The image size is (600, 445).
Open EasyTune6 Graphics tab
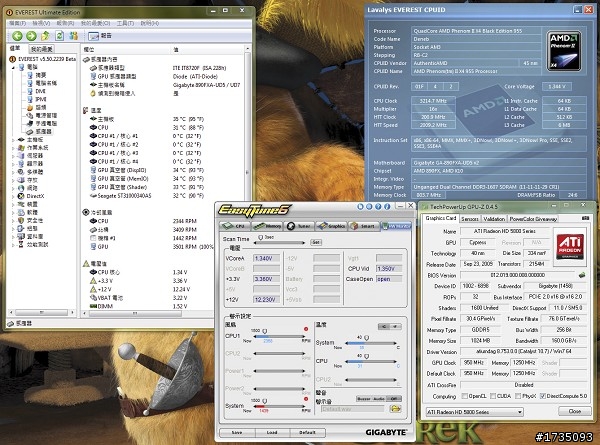[331, 226]
